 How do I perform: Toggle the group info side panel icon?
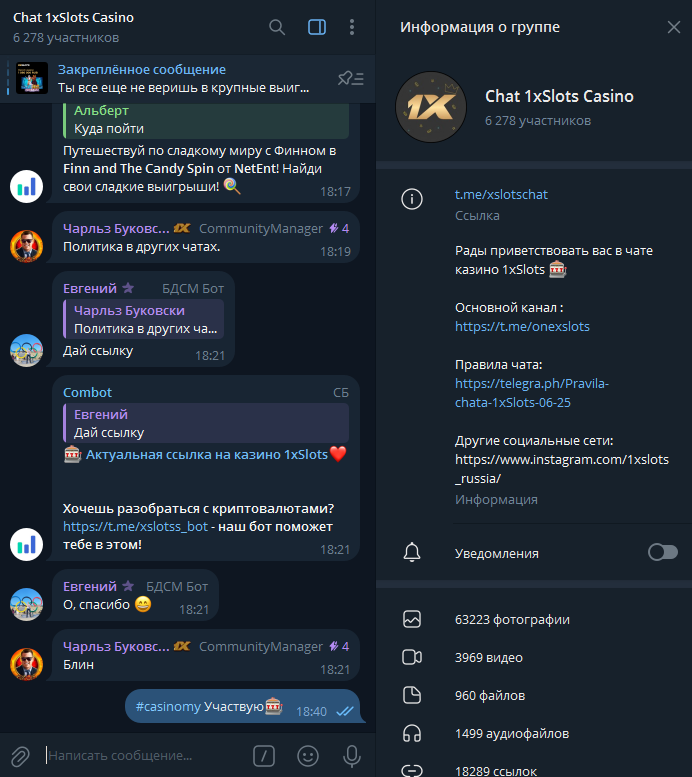click(x=317, y=27)
